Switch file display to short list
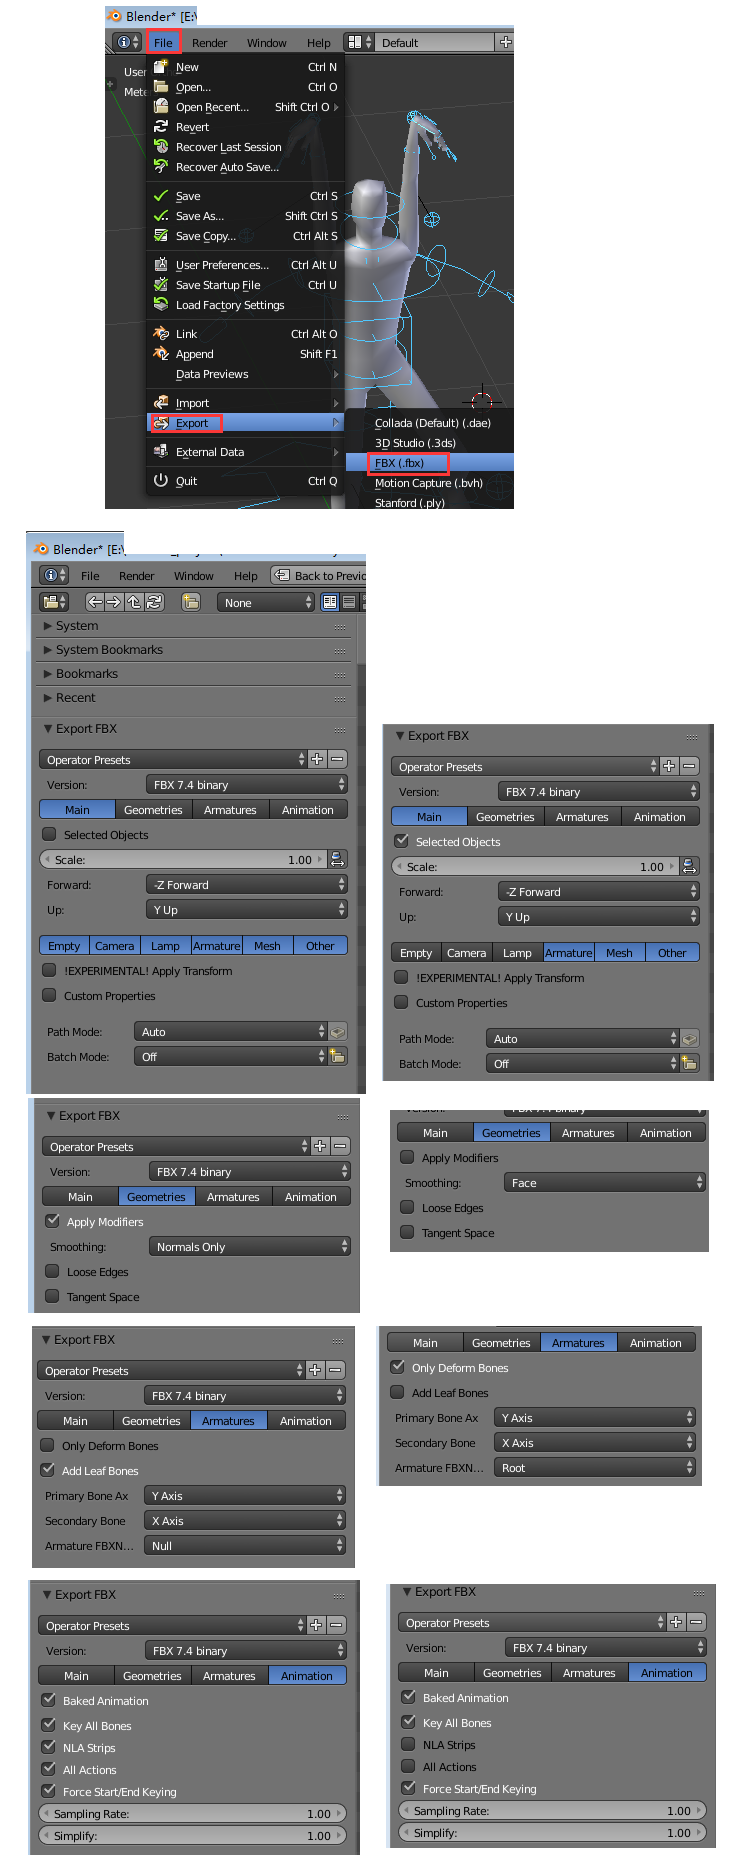This screenshot has width=746, height=1864. tap(331, 602)
